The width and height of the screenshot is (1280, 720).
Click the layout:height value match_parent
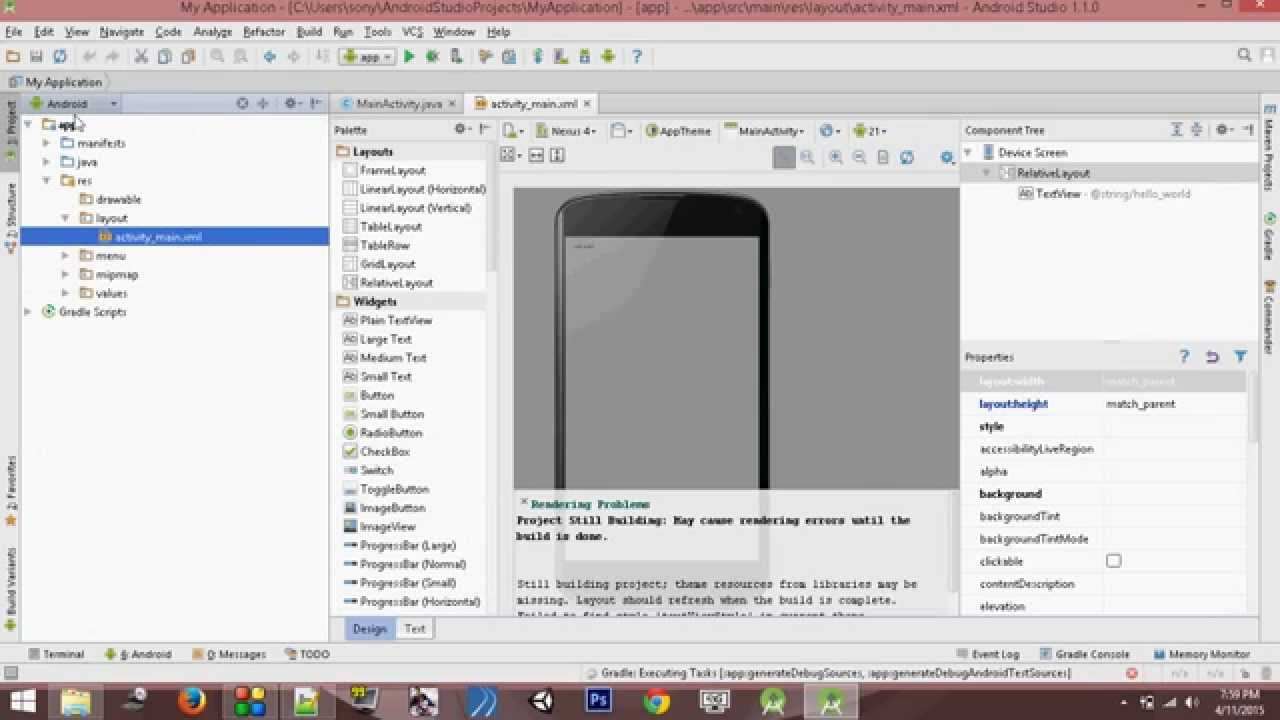click(1141, 404)
